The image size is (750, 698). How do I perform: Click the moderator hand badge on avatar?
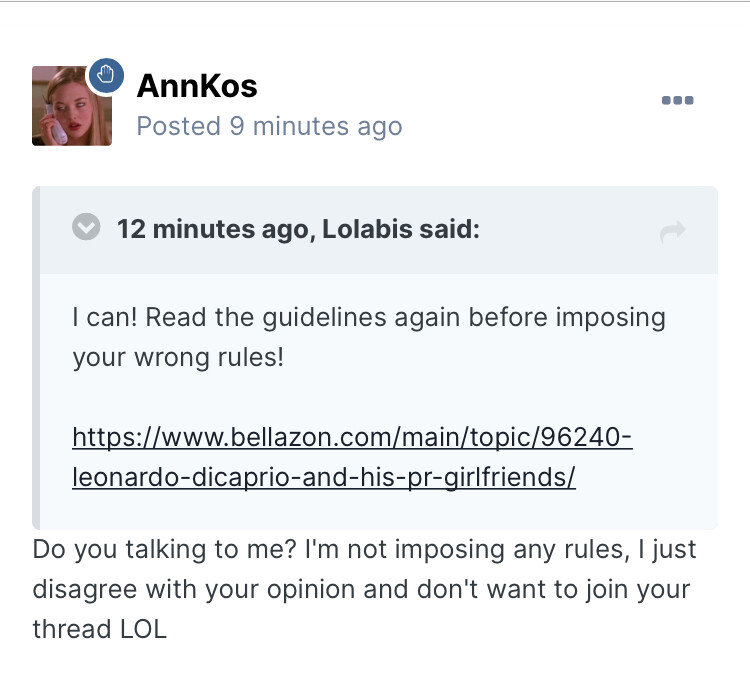105,75
